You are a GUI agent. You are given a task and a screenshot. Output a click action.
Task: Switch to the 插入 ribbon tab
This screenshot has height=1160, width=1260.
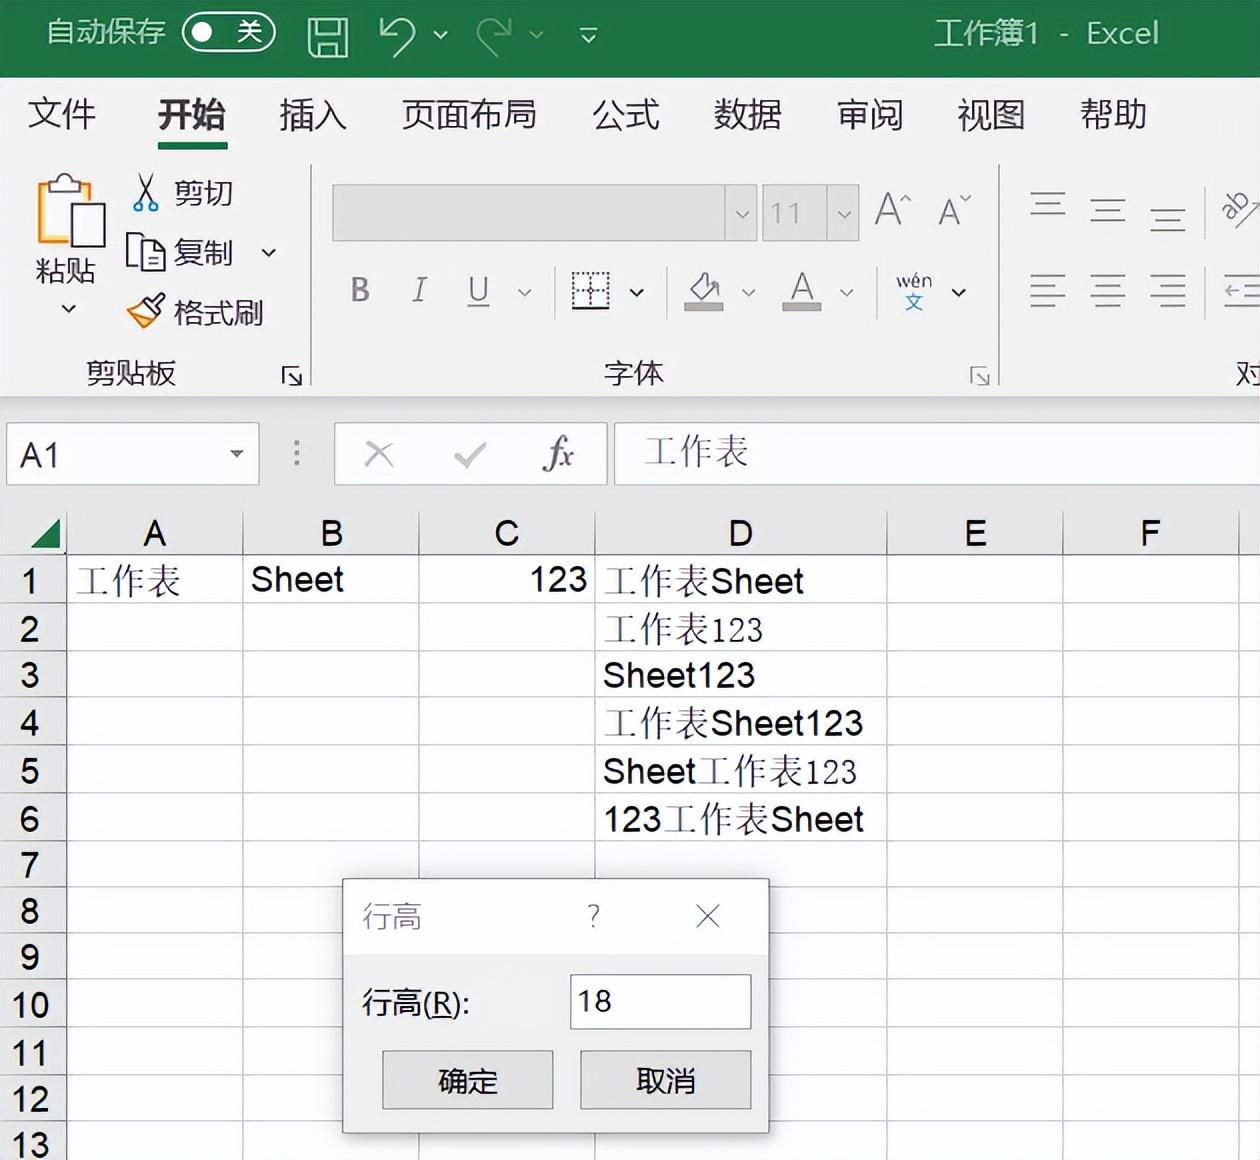coord(312,116)
